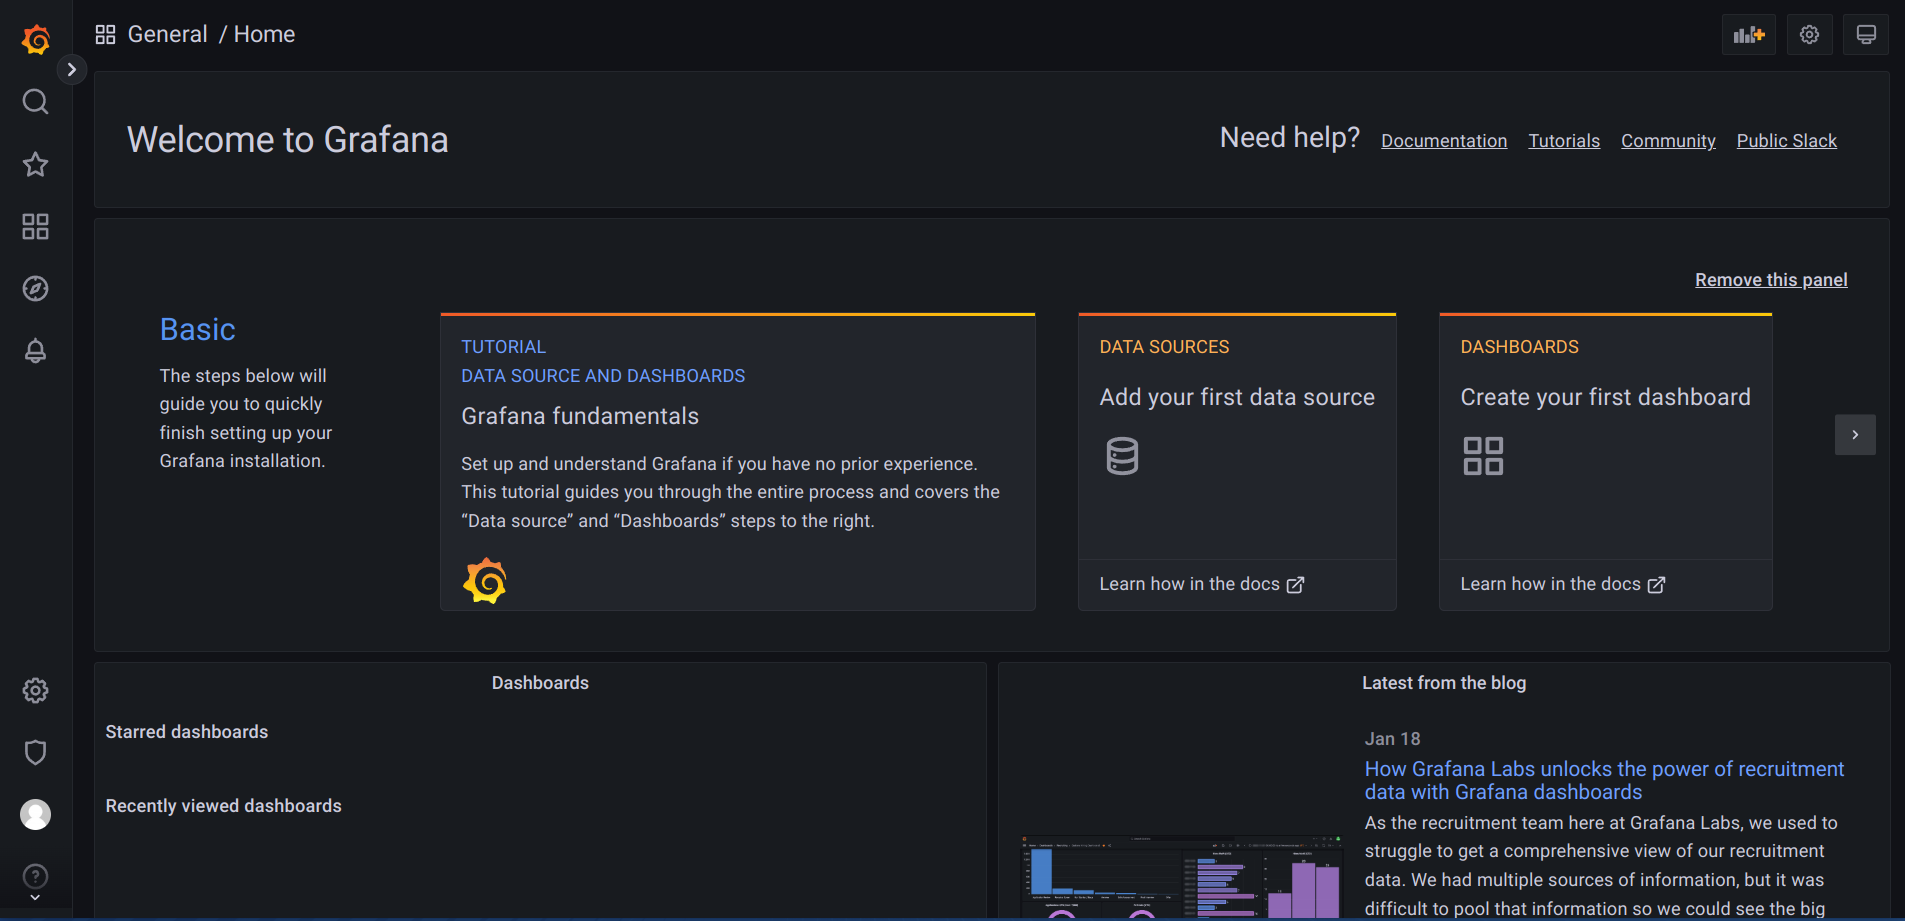Expand the side navigation menu

(71, 69)
